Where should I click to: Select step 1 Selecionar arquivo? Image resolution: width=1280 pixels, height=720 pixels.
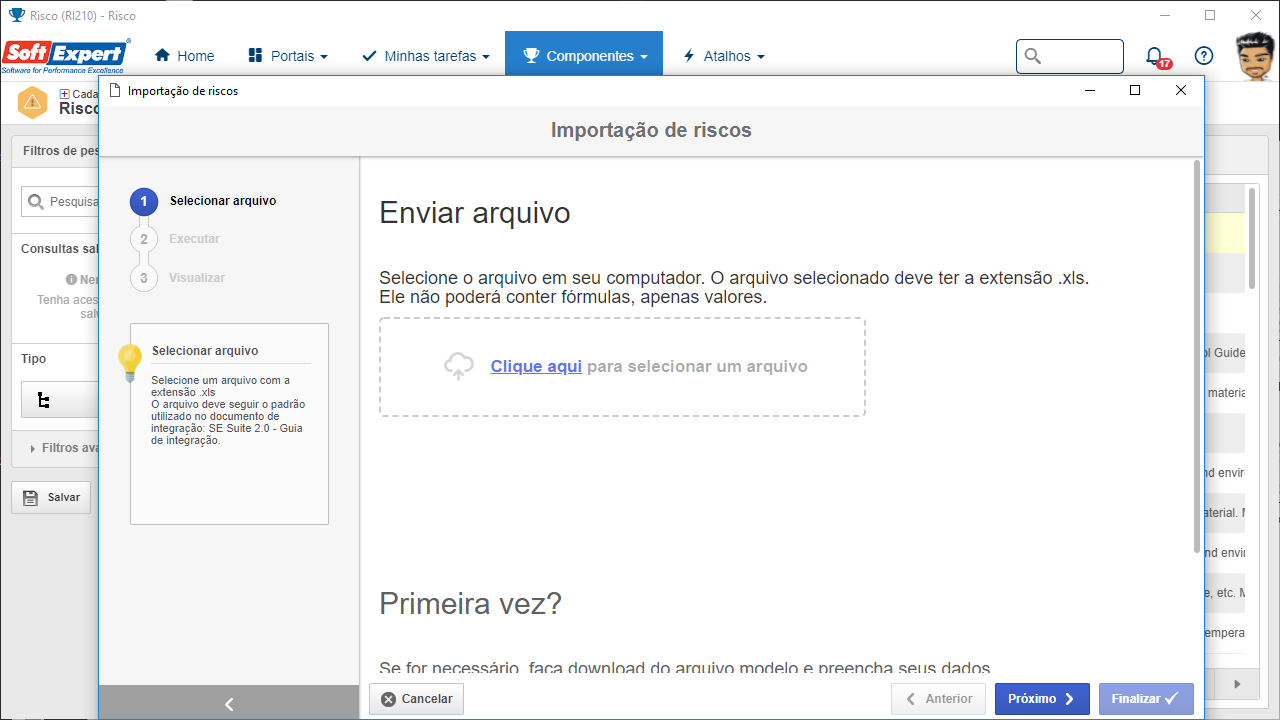point(204,201)
